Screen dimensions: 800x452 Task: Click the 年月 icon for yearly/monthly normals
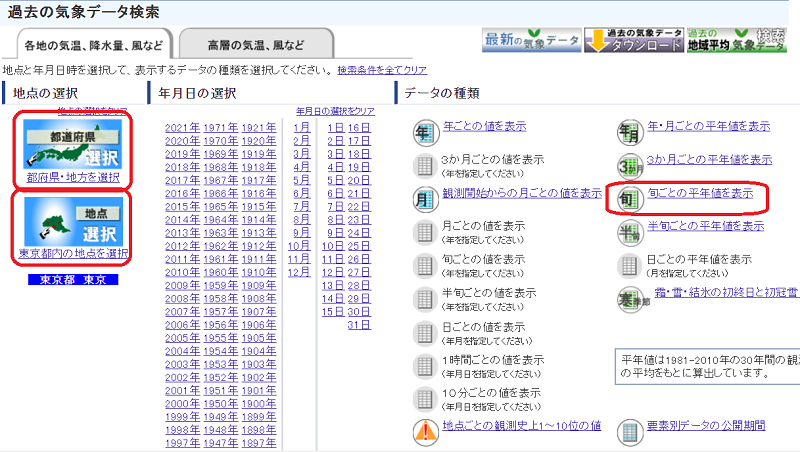point(630,131)
